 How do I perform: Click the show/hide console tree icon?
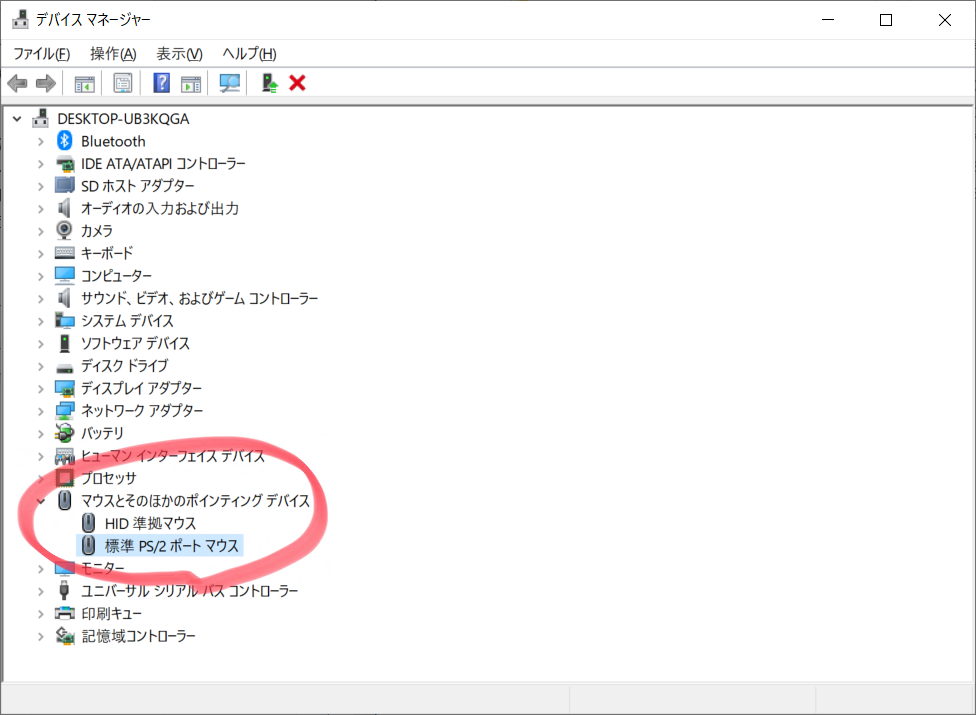[85, 83]
